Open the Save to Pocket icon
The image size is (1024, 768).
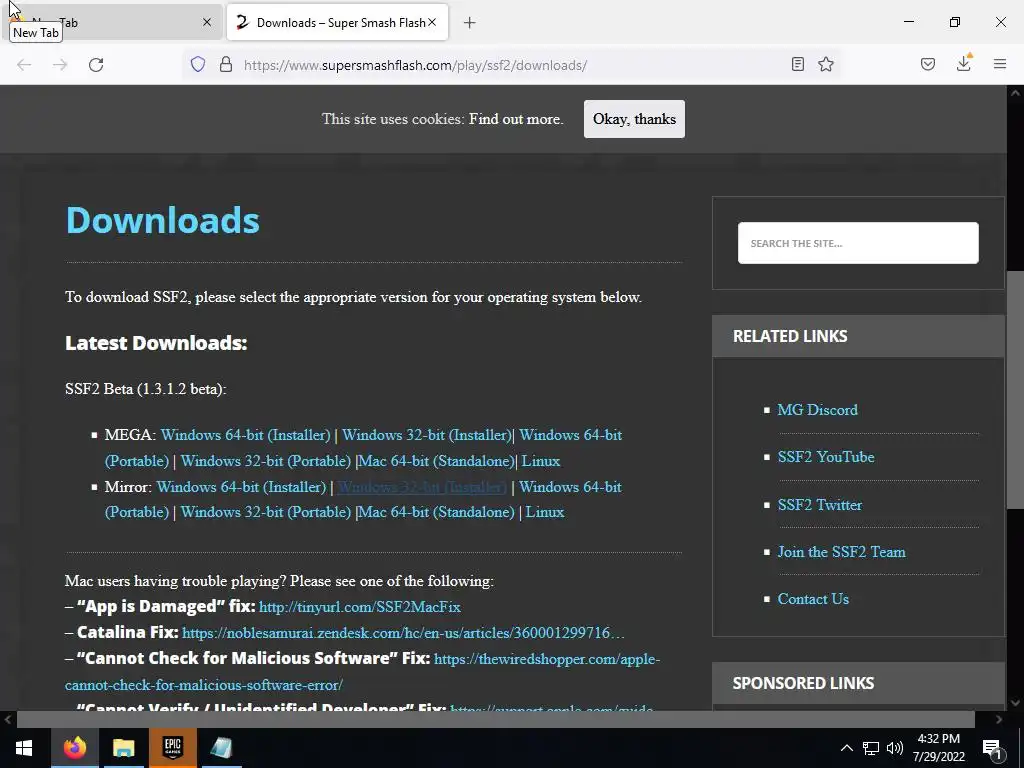pos(928,64)
